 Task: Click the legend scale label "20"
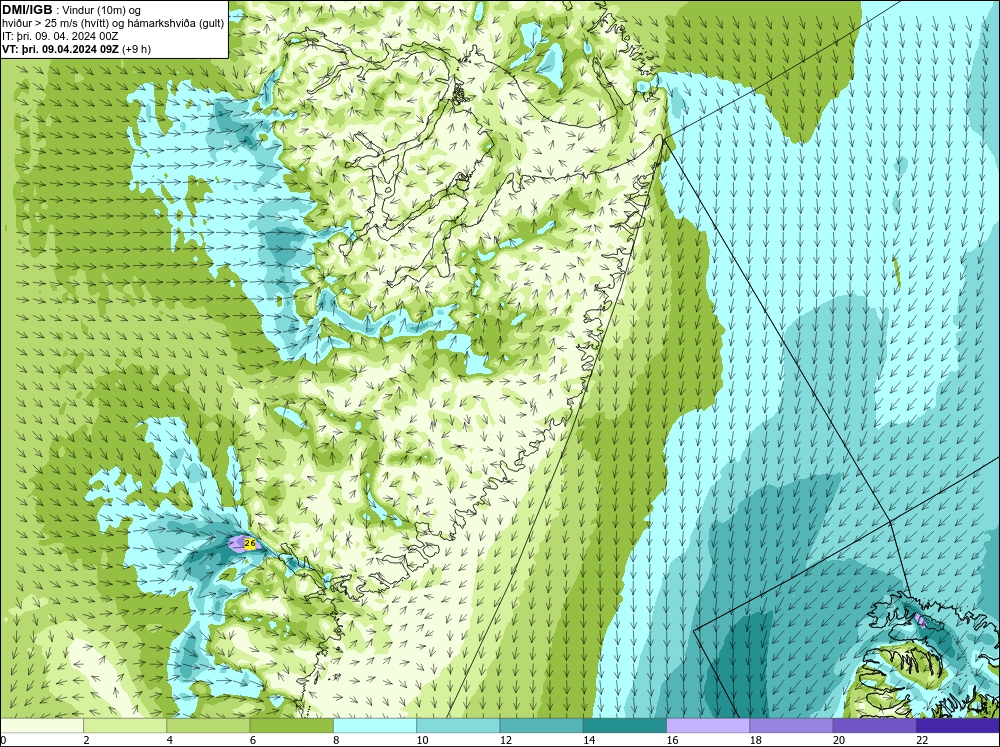839,740
